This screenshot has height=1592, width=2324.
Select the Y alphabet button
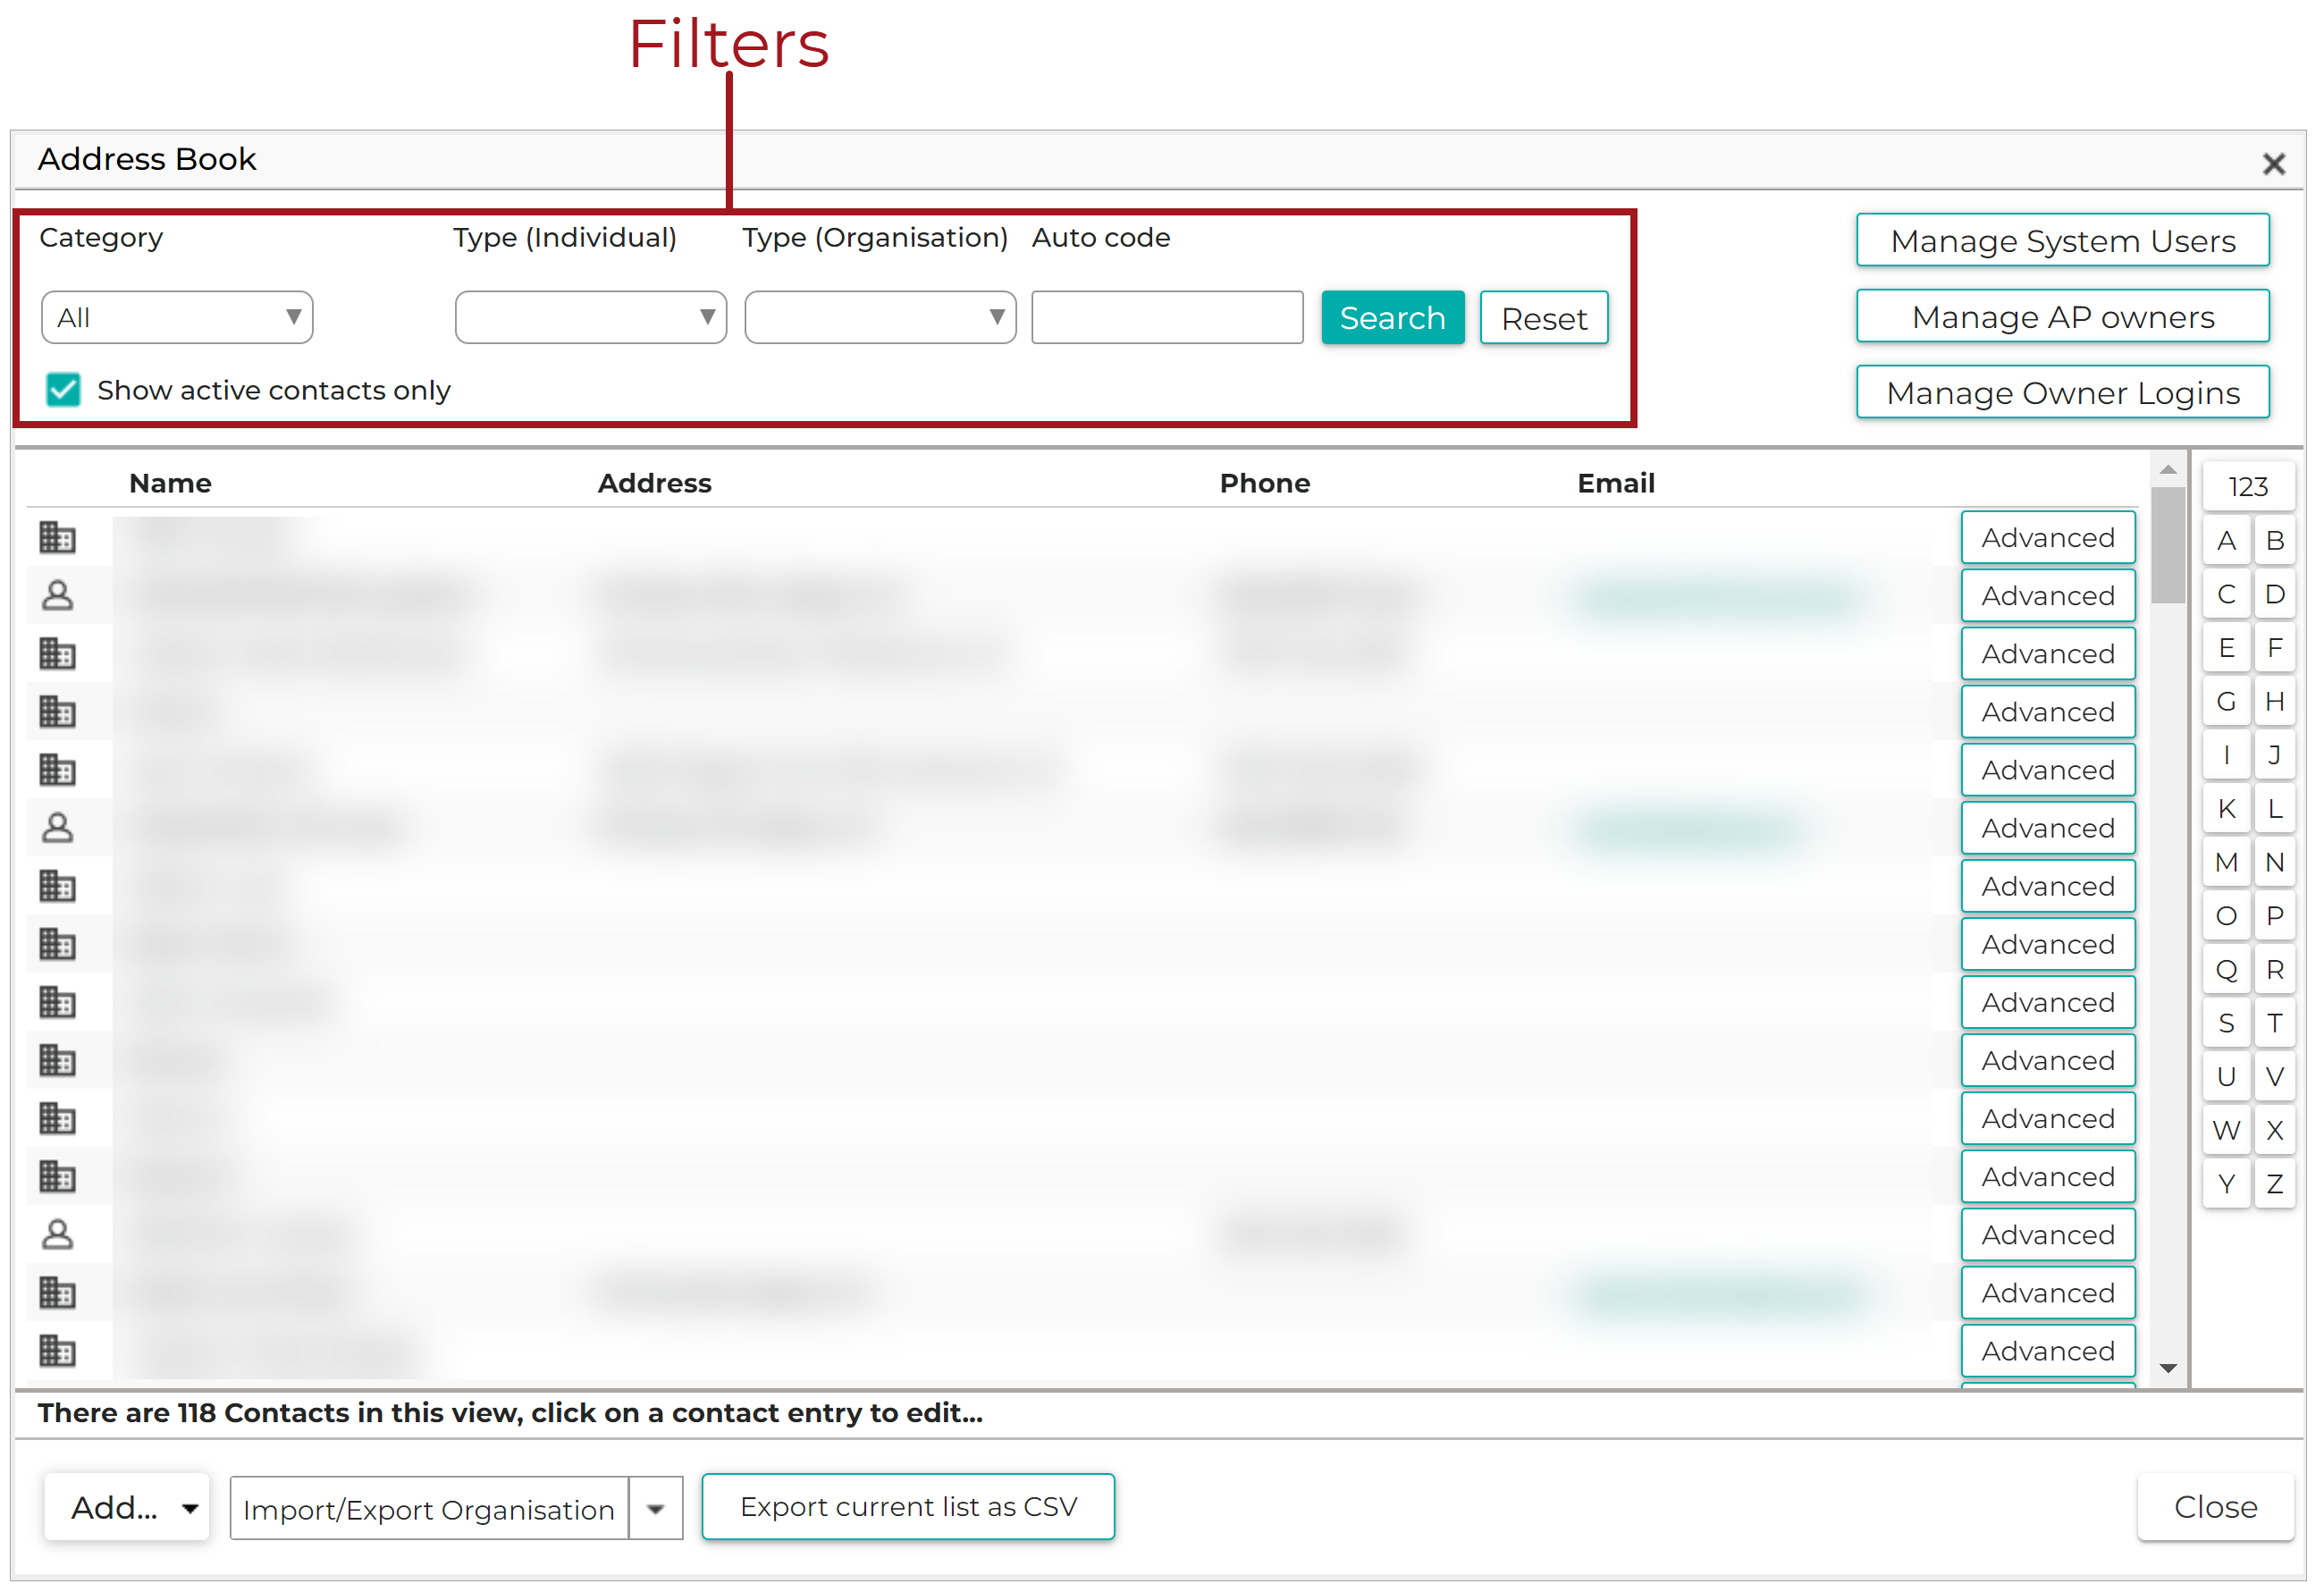tap(2226, 1185)
